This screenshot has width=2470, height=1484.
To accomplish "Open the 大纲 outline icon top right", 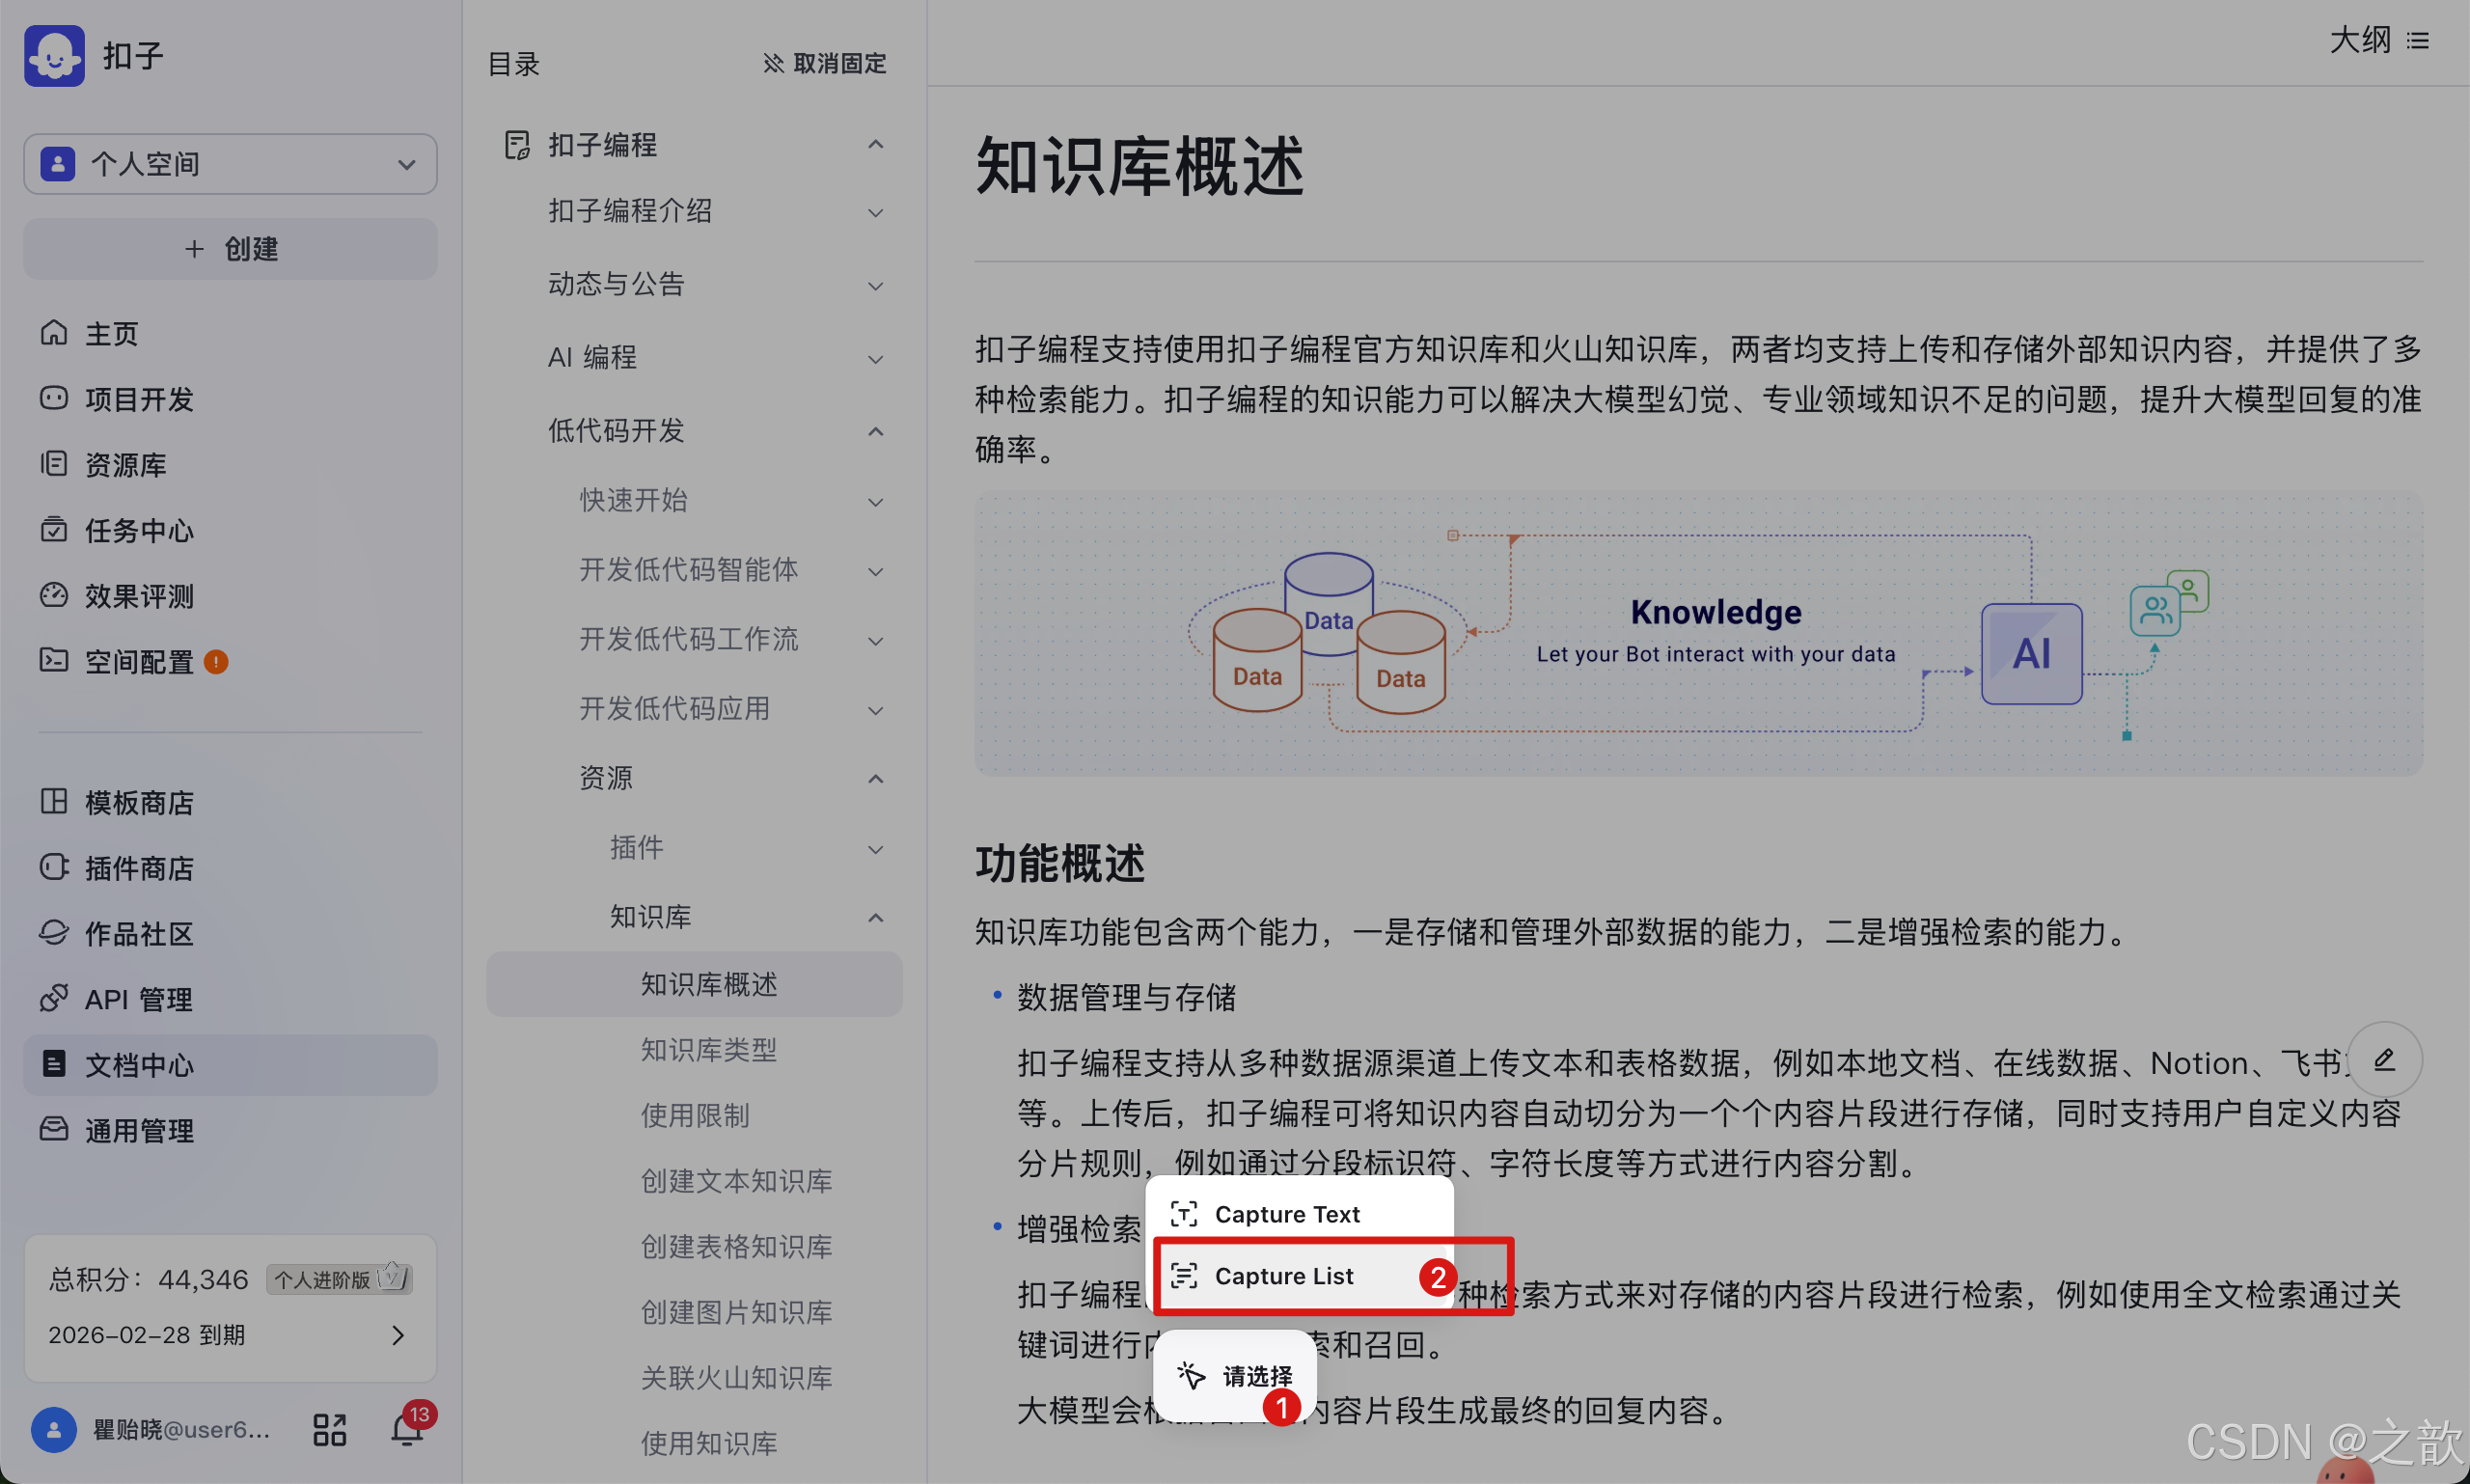I will (2419, 40).
